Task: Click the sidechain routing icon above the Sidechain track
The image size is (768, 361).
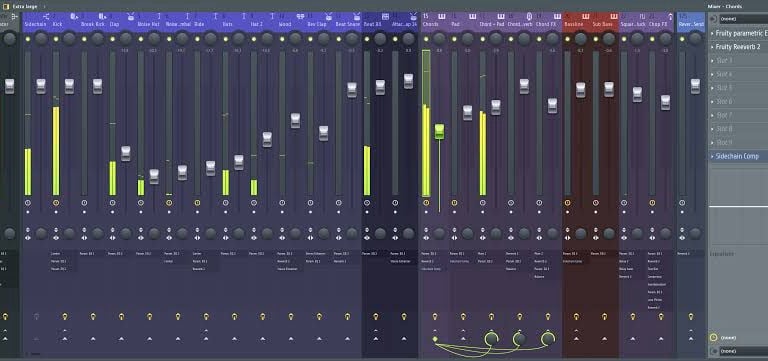Action: (46, 16)
